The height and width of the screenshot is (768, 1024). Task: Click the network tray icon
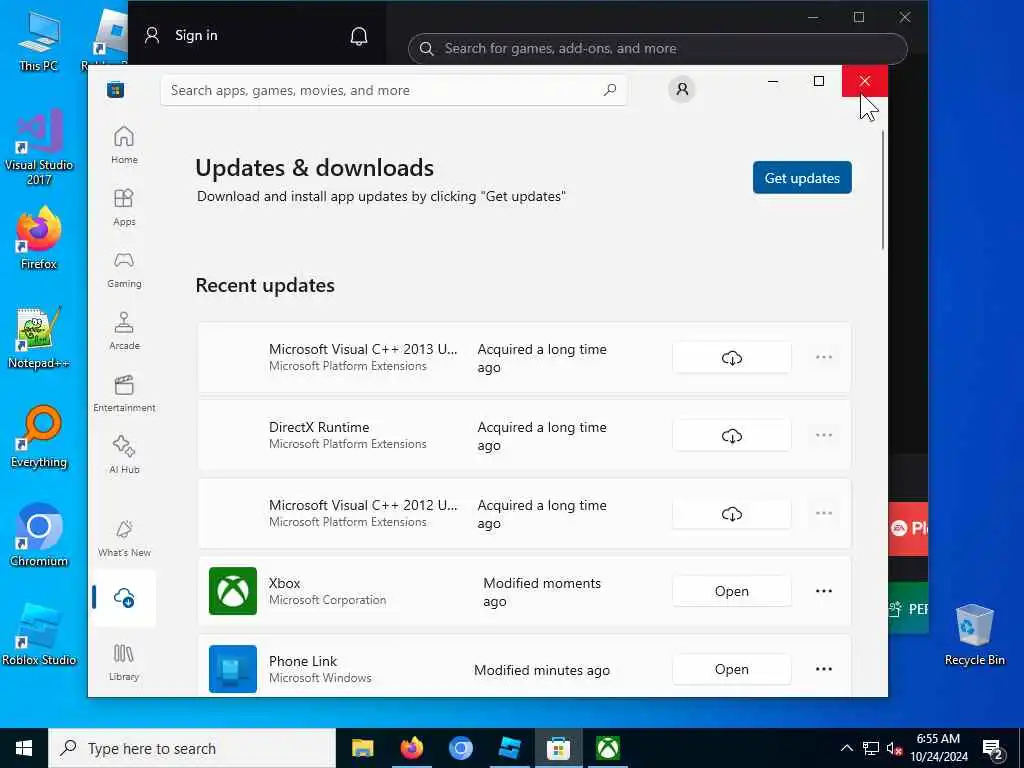pos(871,748)
